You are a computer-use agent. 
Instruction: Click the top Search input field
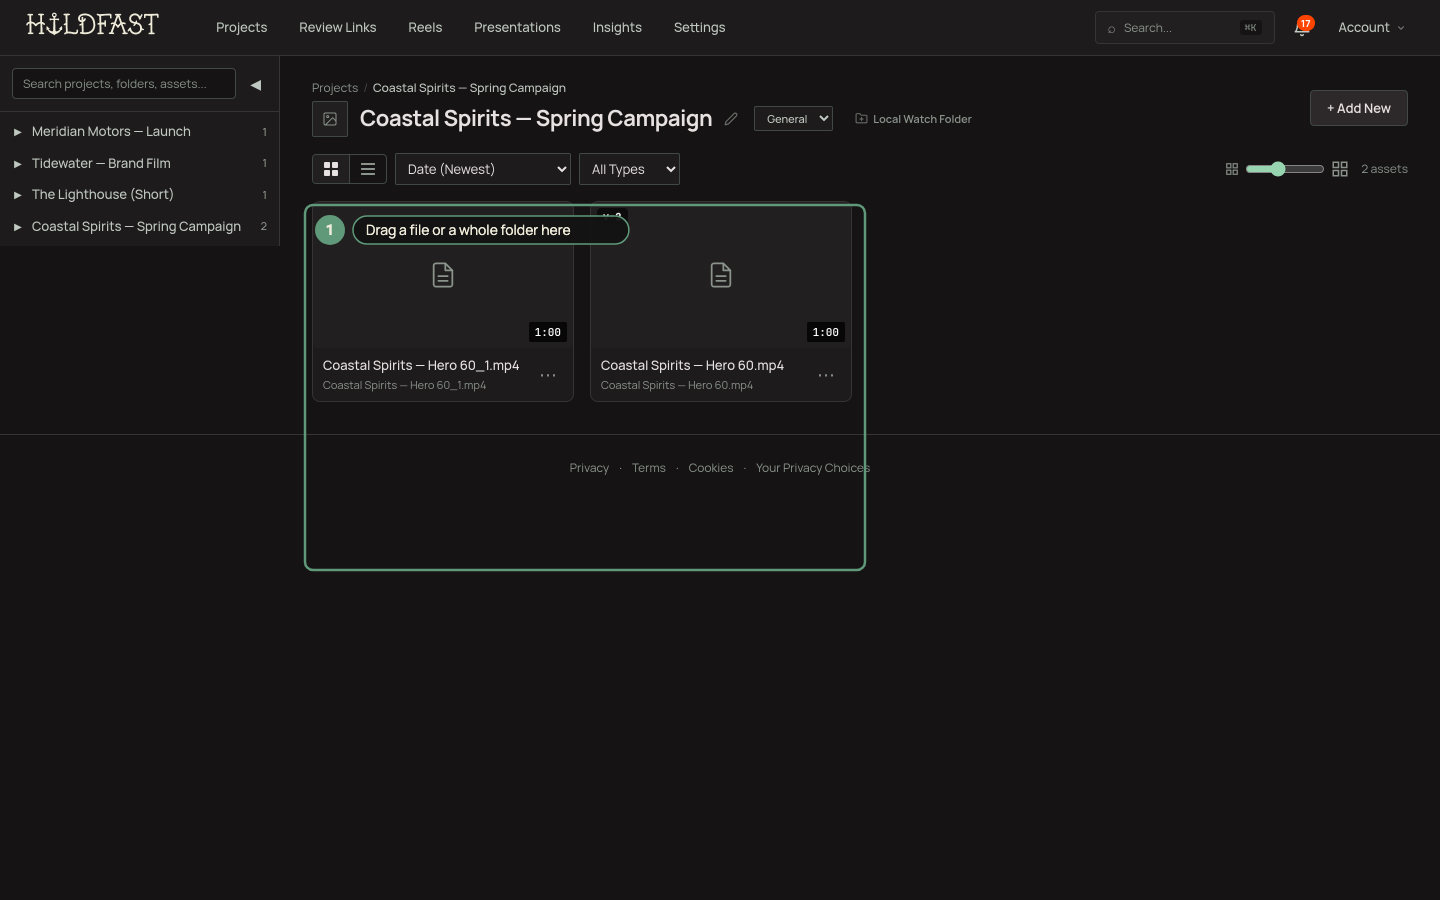[x=1185, y=28]
